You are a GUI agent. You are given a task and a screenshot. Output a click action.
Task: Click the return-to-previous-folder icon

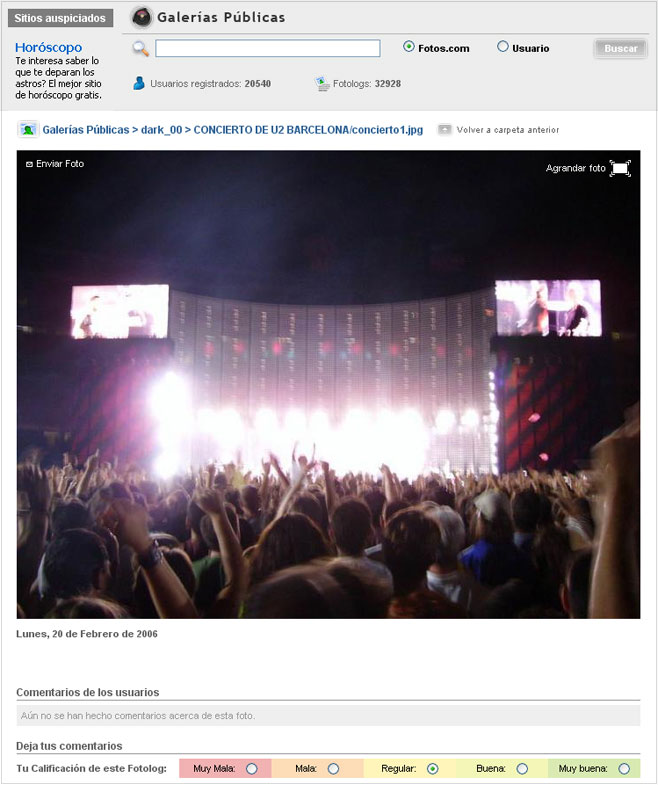tap(444, 130)
